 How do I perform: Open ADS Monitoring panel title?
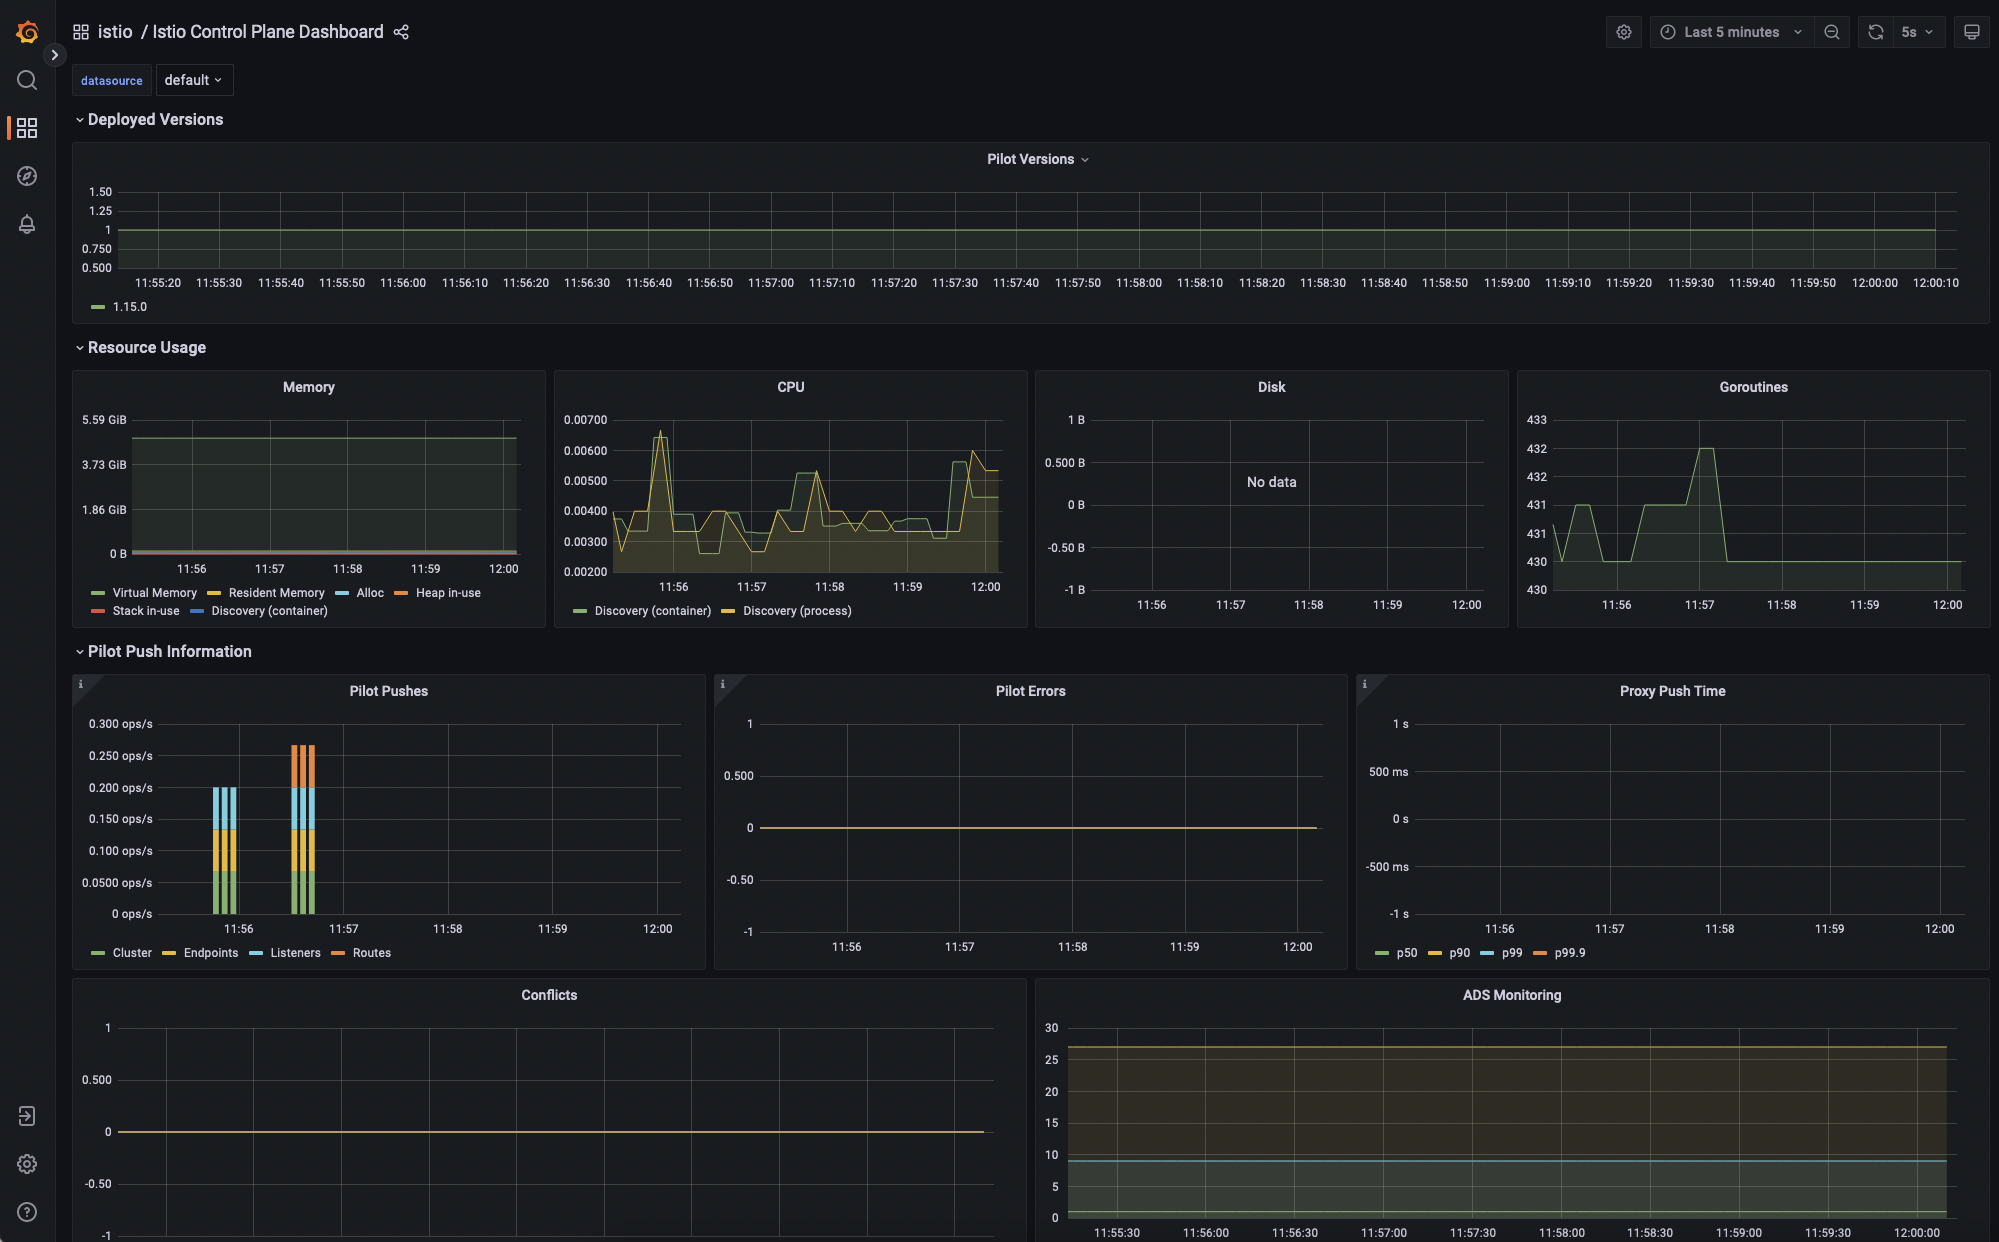coord(1511,995)
